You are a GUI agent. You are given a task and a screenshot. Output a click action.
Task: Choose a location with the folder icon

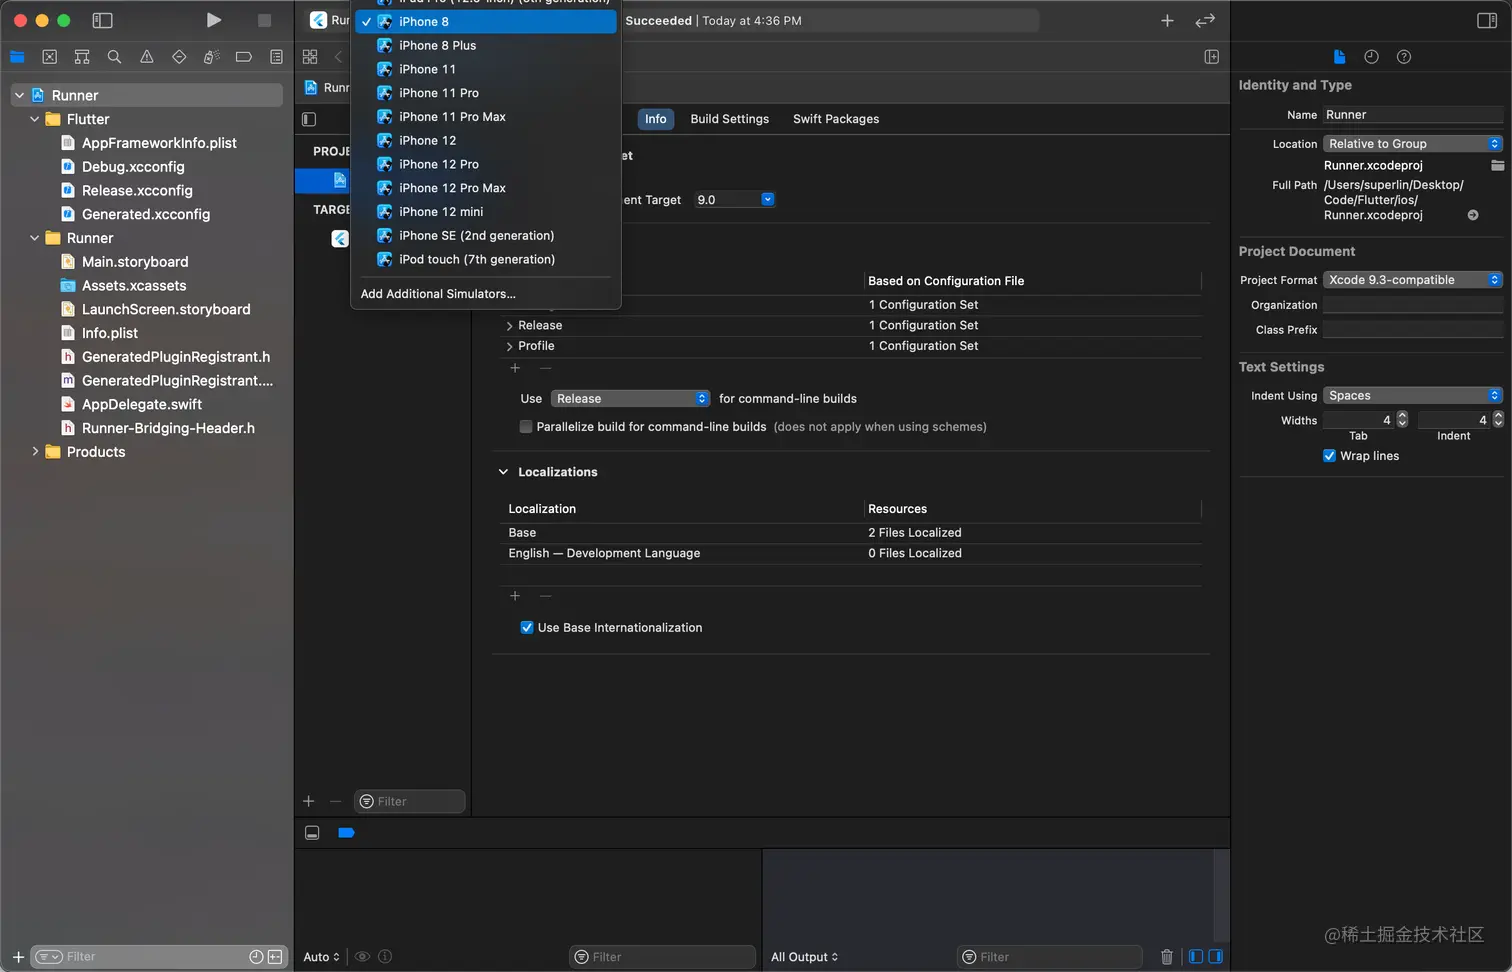tap(1497, 165)
